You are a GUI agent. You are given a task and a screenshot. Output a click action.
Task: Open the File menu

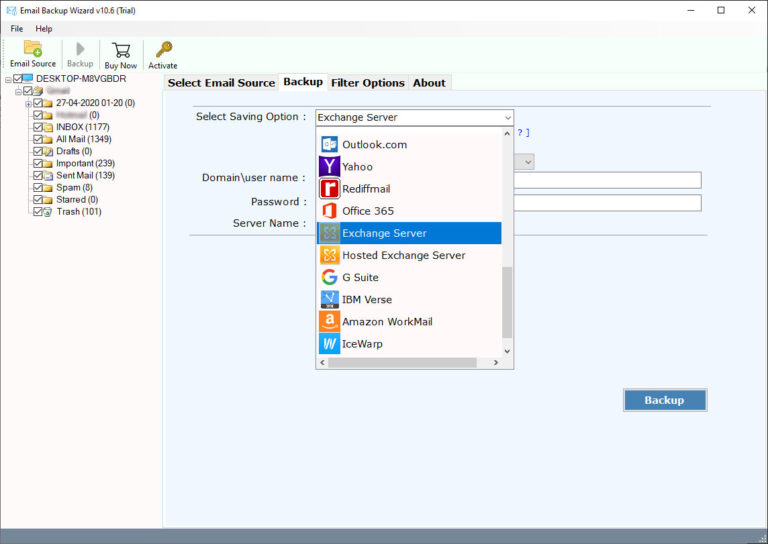(x=17, y=28)
